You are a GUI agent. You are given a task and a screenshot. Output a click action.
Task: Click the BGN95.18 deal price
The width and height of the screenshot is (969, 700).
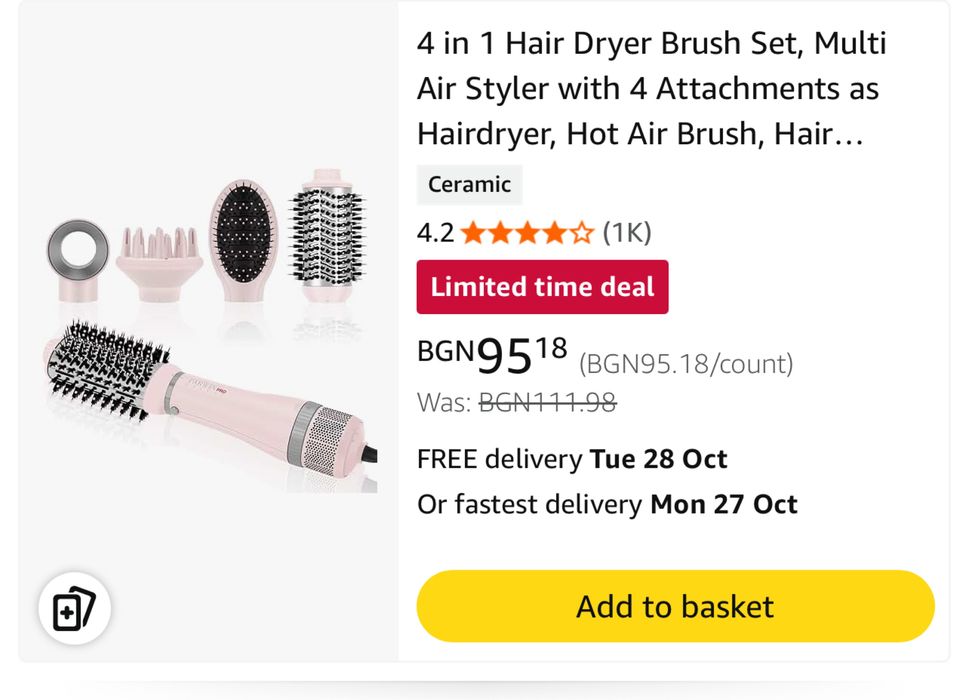(x=492, y=354)
